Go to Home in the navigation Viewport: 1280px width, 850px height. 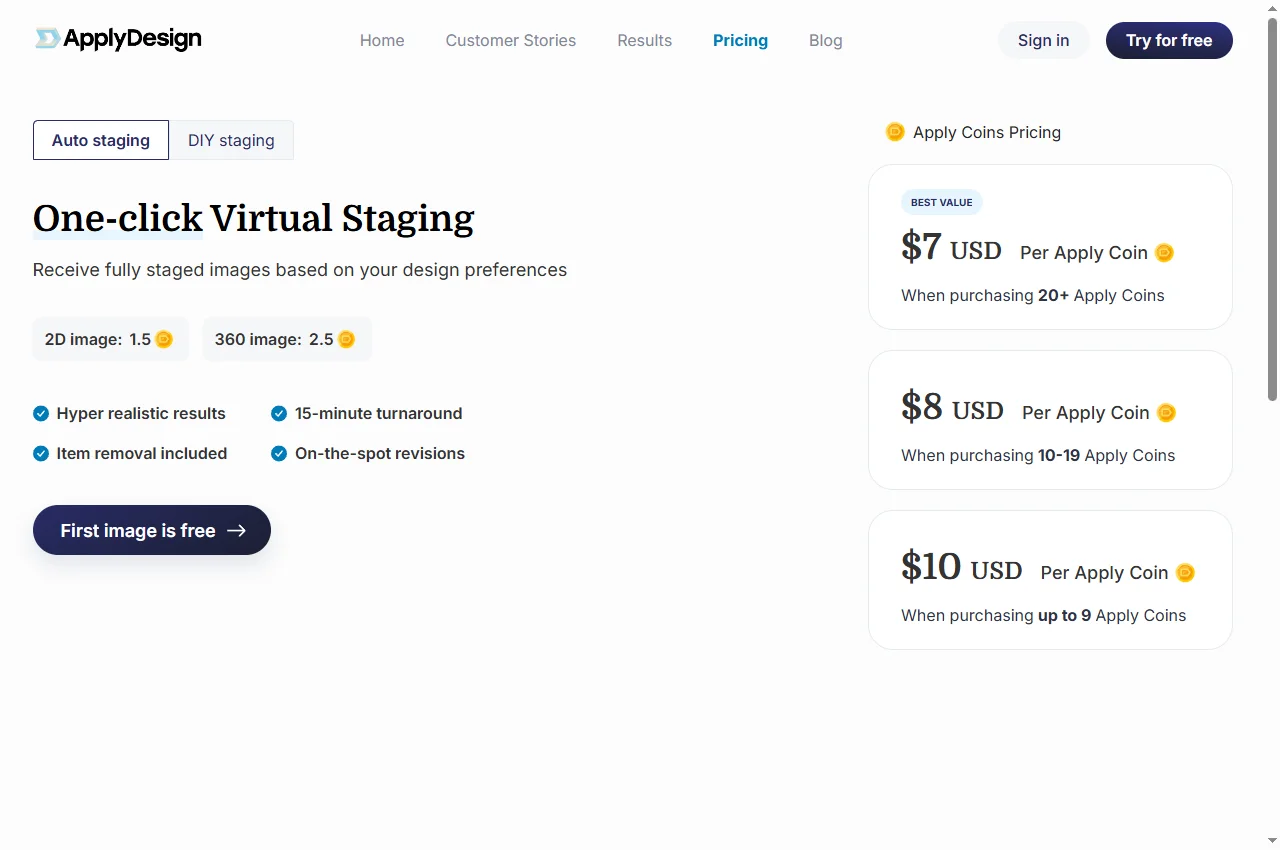(382, 40)
